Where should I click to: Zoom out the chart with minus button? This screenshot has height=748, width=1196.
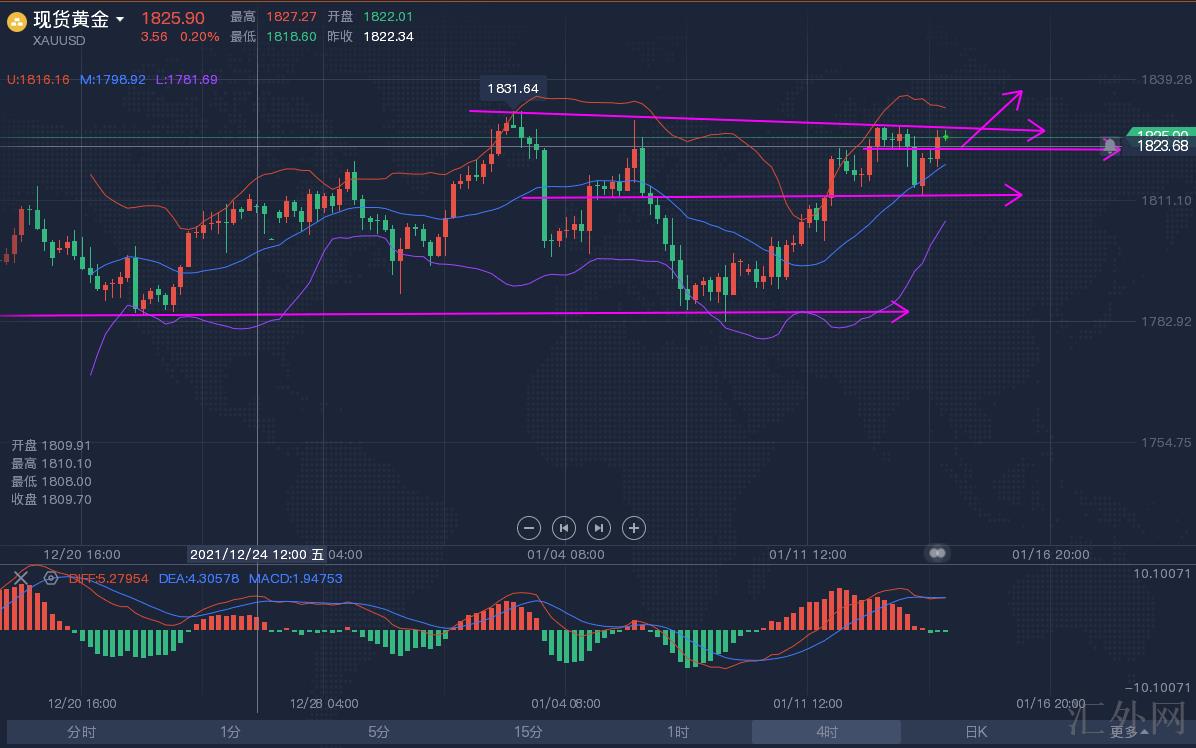(x=529, y=528)
